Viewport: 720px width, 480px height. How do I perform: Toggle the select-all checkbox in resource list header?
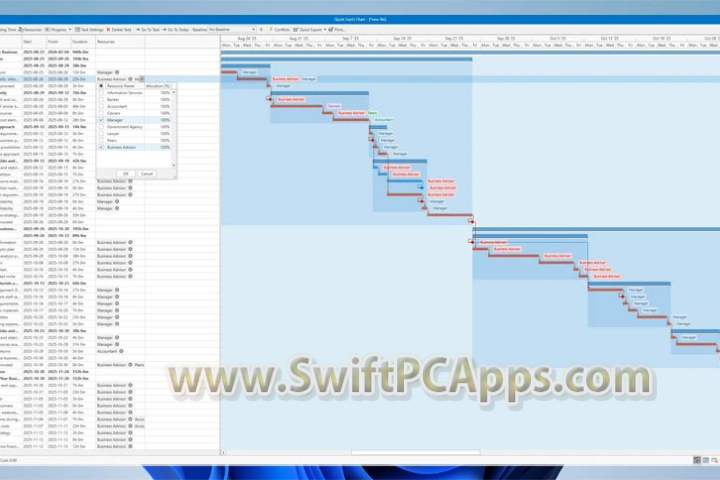(x=101, y=86)
